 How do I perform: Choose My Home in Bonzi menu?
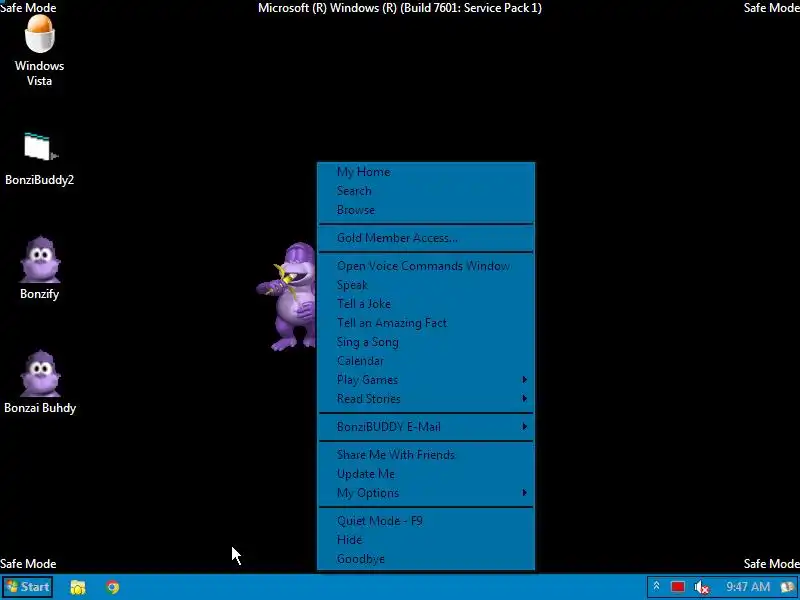(x=426, y=172)
